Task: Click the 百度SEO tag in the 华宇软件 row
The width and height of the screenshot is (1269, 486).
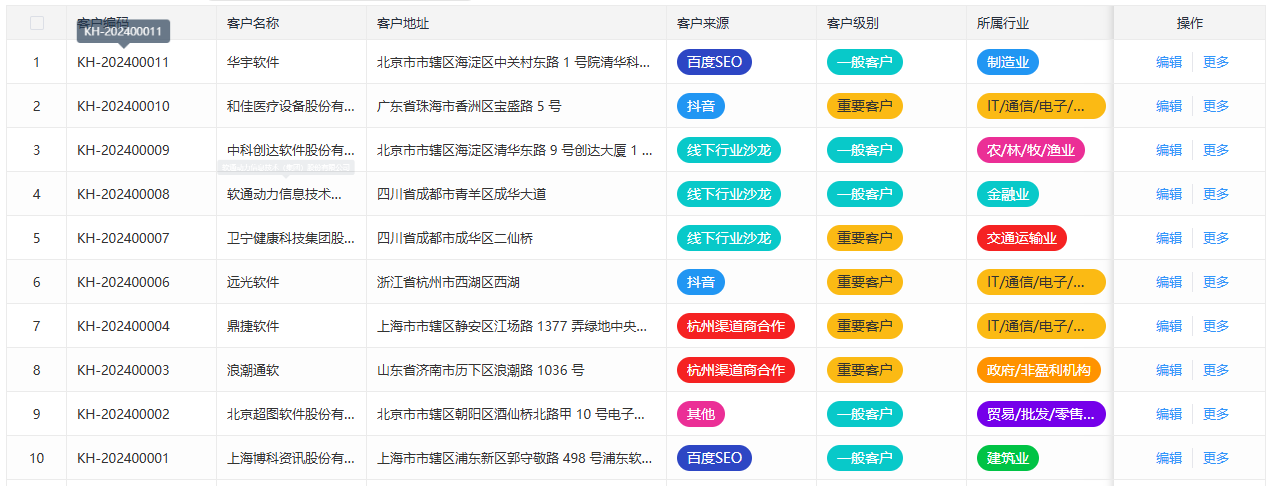Action: [714, 62]
